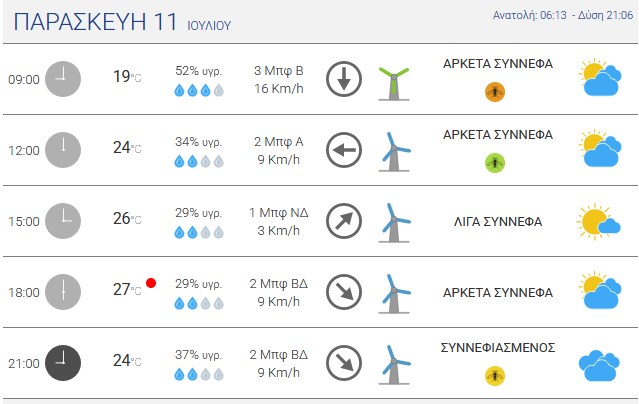Click the humidity droplets under 52% υγρ.

point(199,90)
